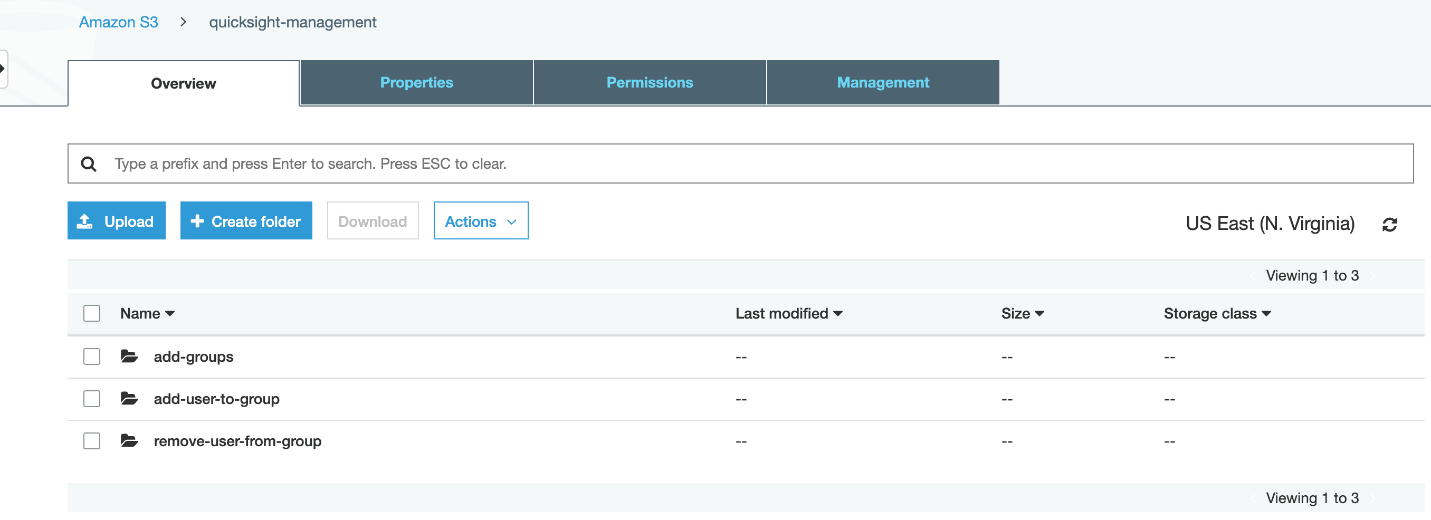The width and height of the screenshot is (1431, 520).
Task: Switch to the Properties tab
Action: tap(417, 83)
